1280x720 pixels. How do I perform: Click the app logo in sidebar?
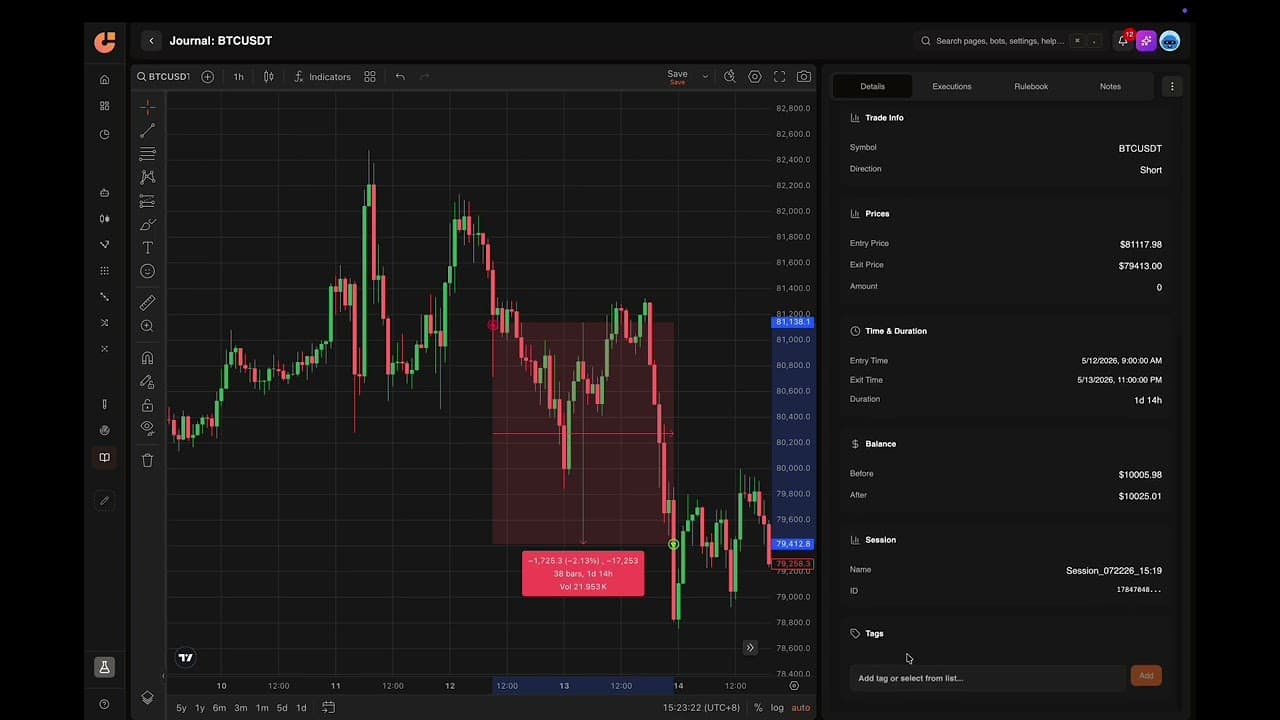[x=105, y=41]
